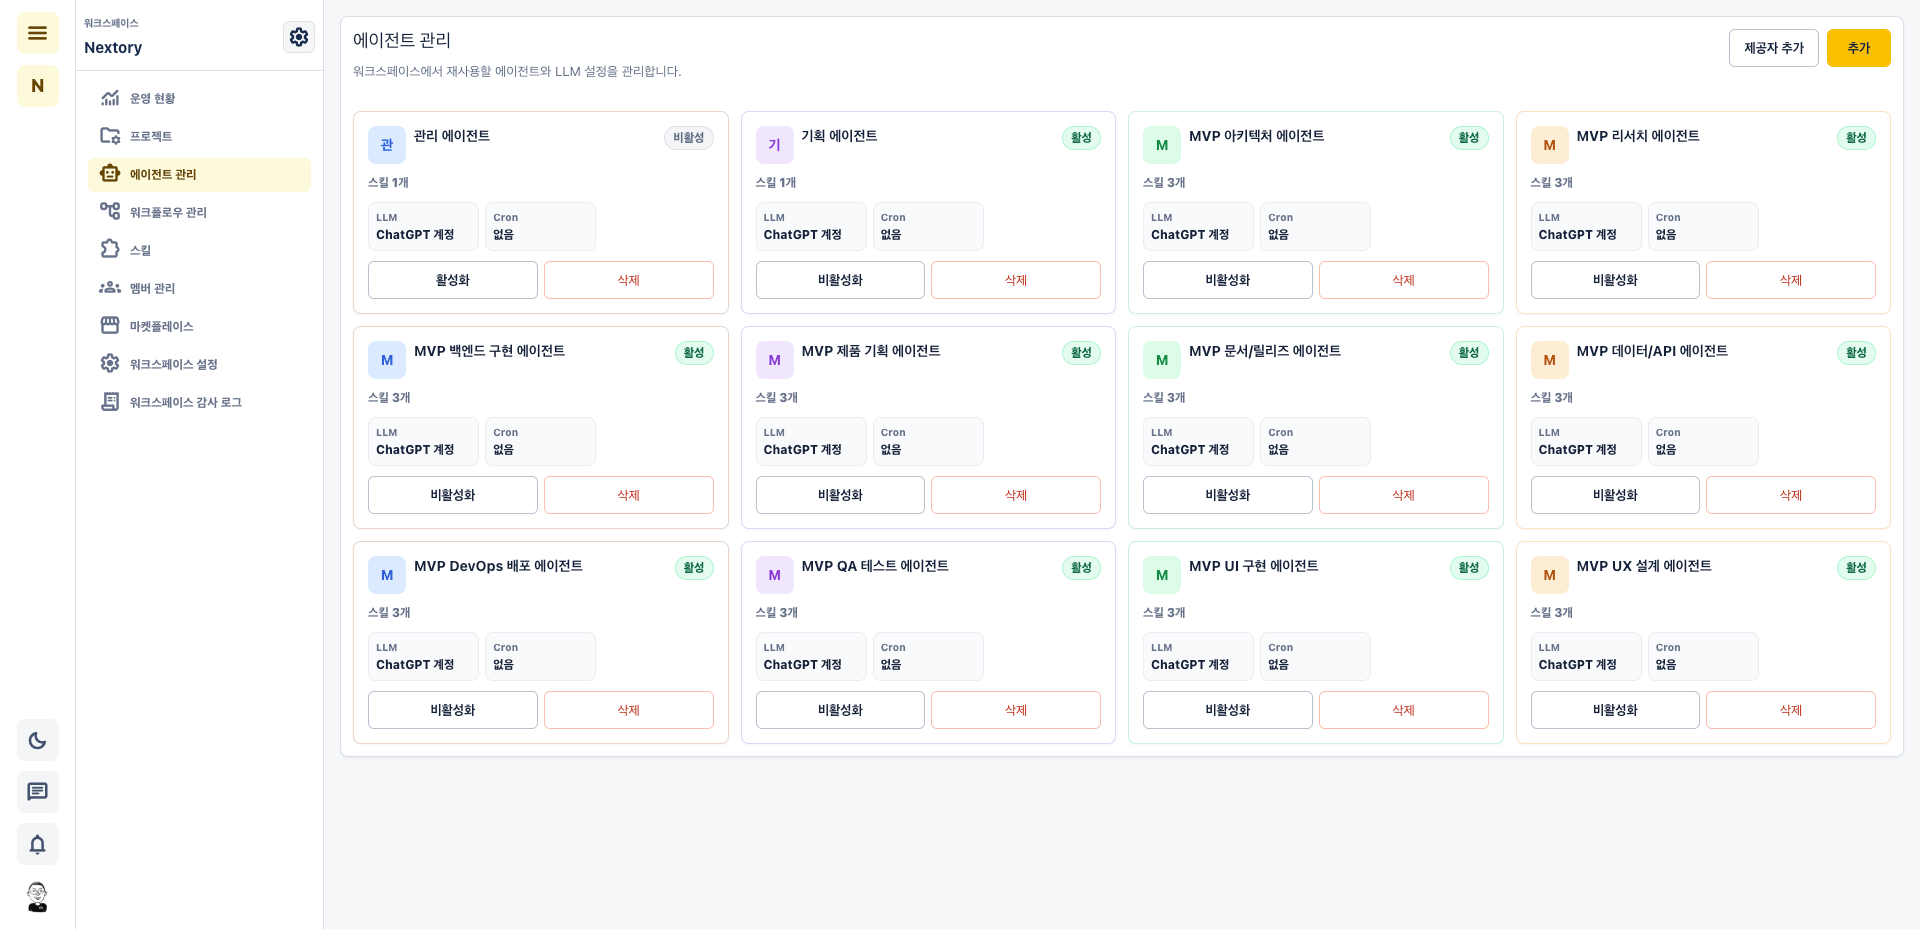This screenshot has height=929, width=1920.
Task: Deactivate MVP UX 설계 에이전트
Action: click(x=1615, y=710)
